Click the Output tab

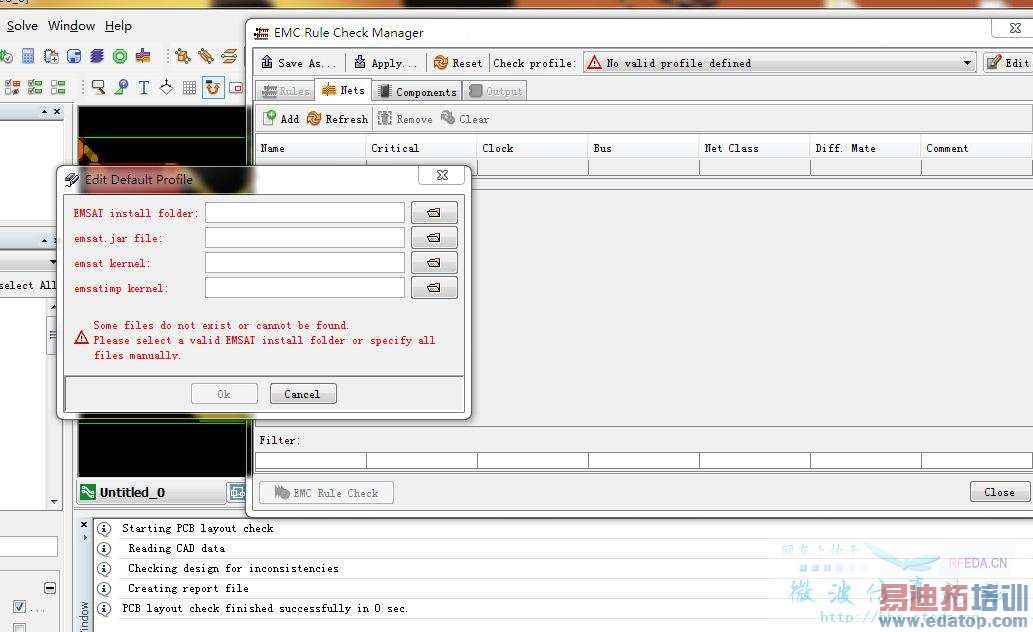pos(495,92)
